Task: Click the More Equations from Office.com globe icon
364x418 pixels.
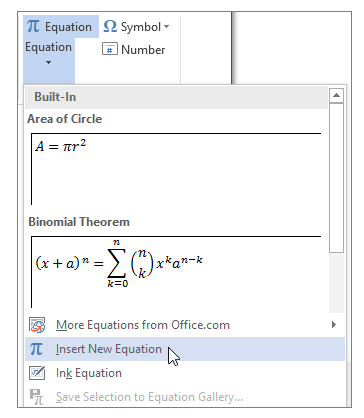Action: [x=37, y=325]
